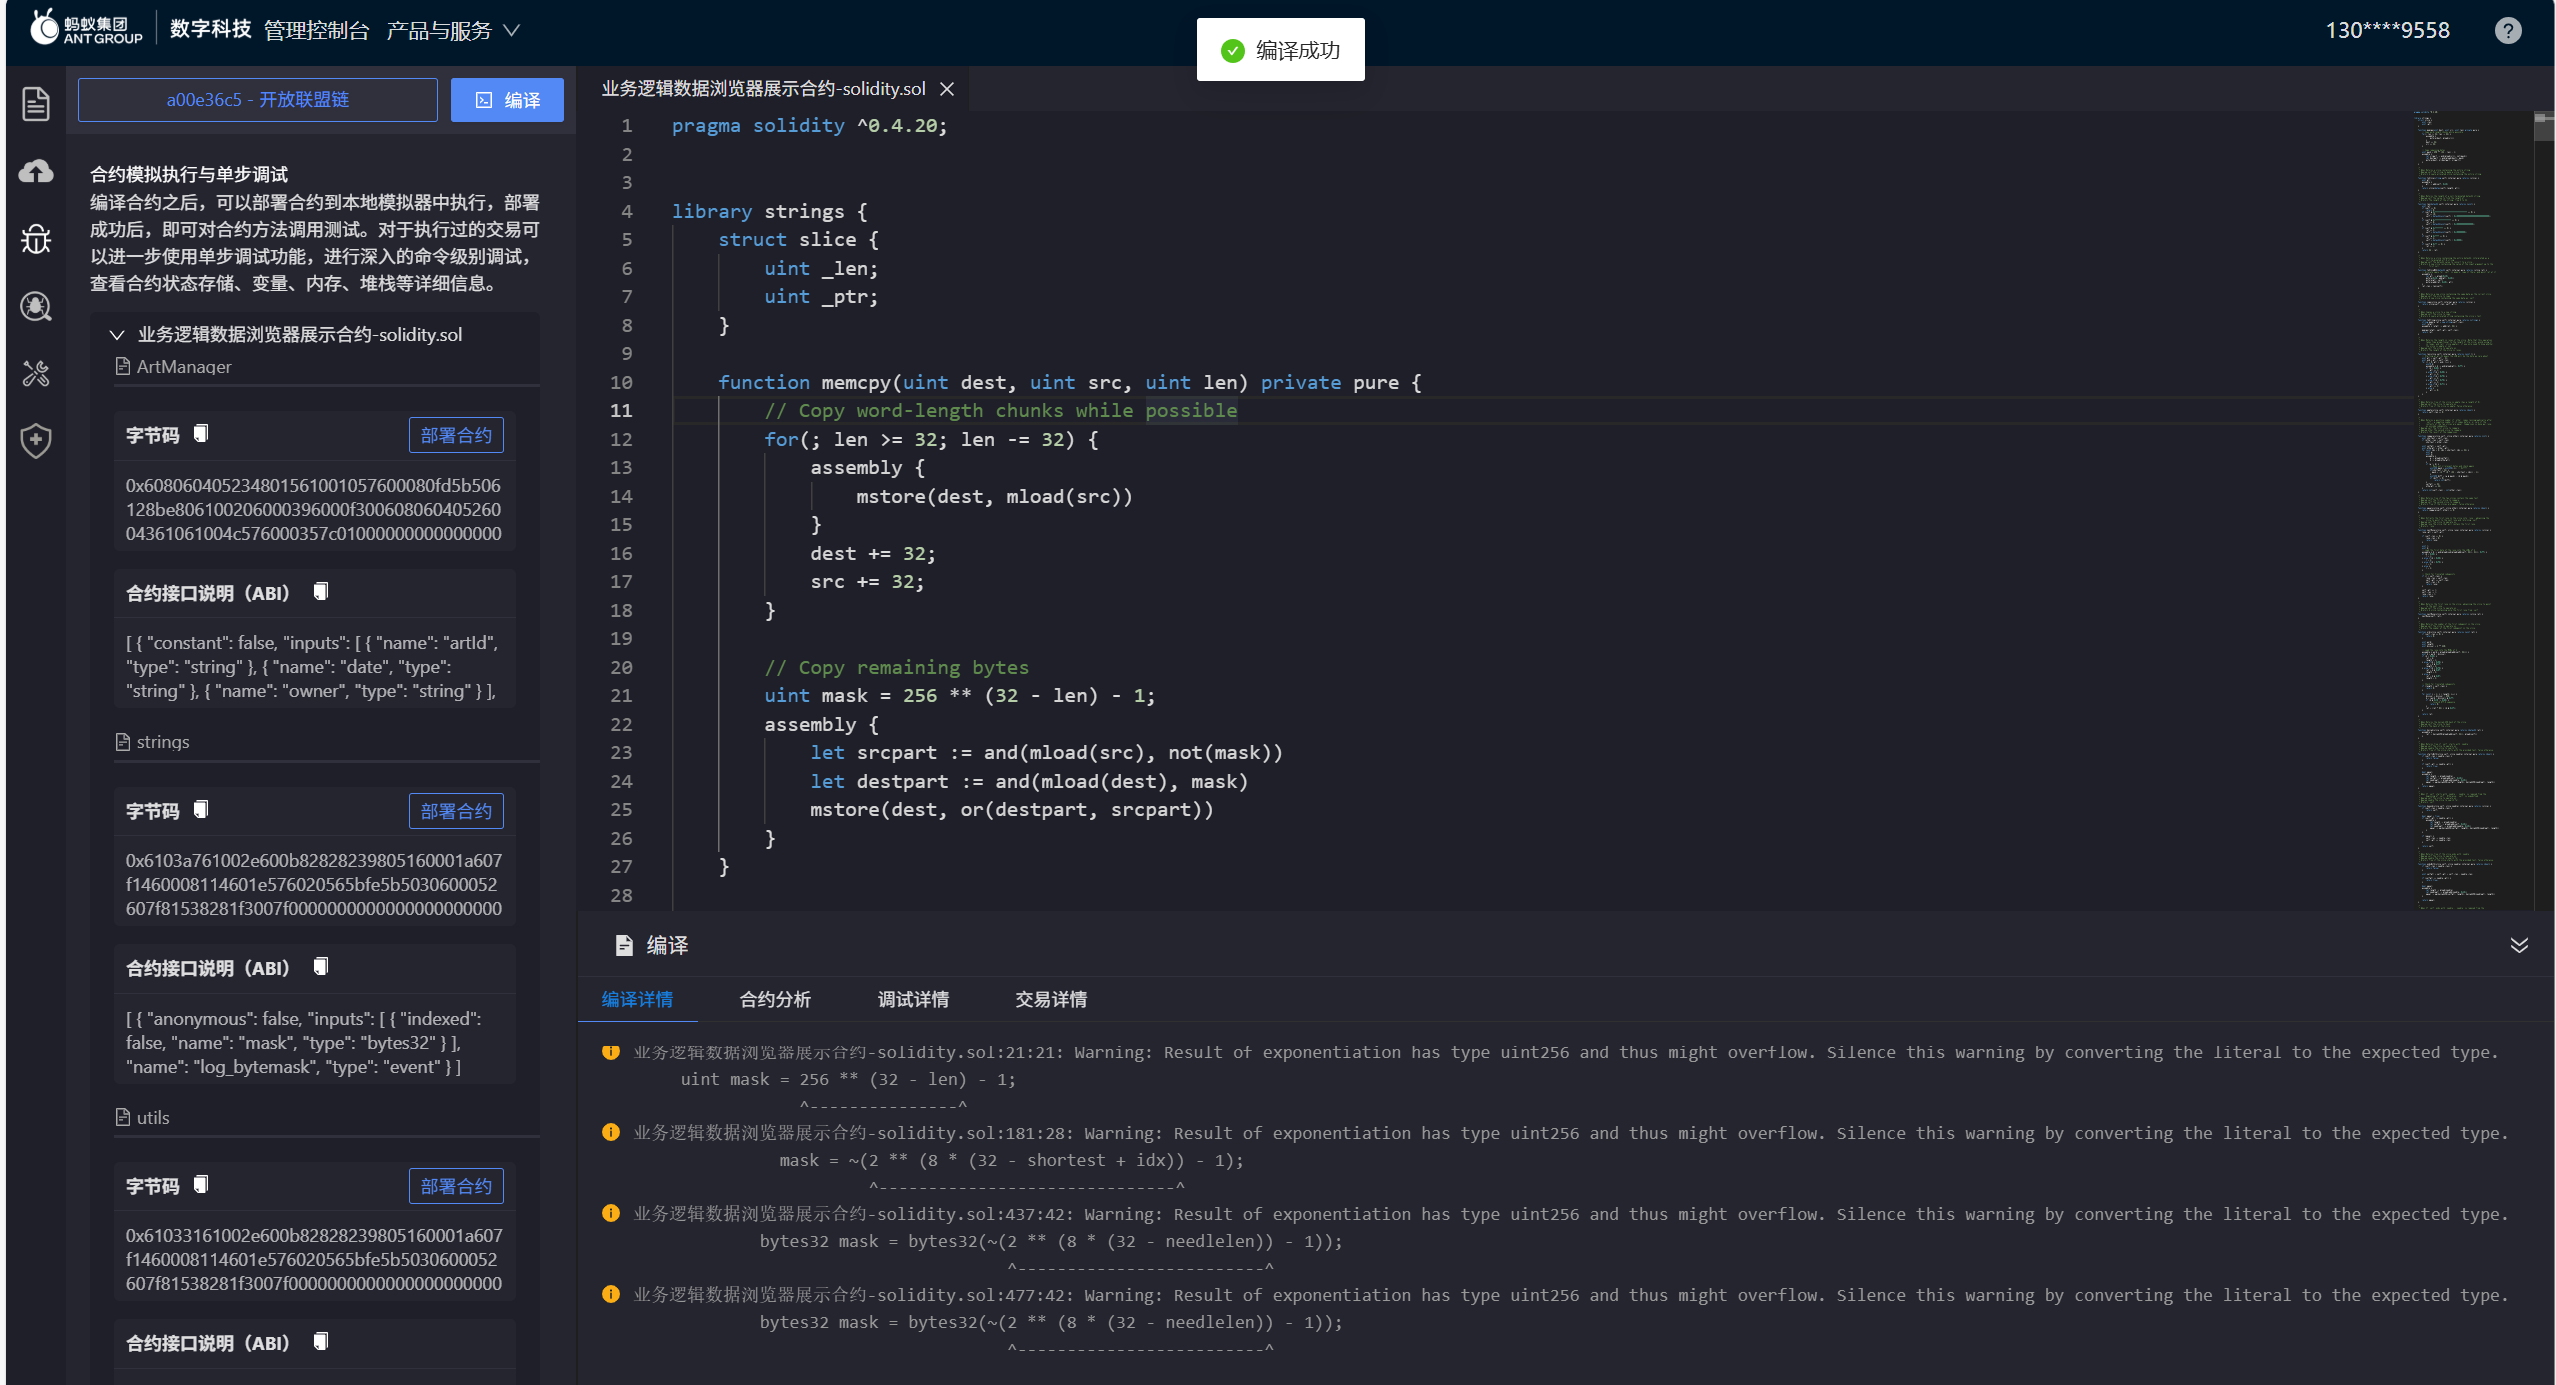Collapse the 编译 output panel with the double chevron
Image resolution: width=2556 pixels, height=1385 pixels.
[x=2519, y=945]
